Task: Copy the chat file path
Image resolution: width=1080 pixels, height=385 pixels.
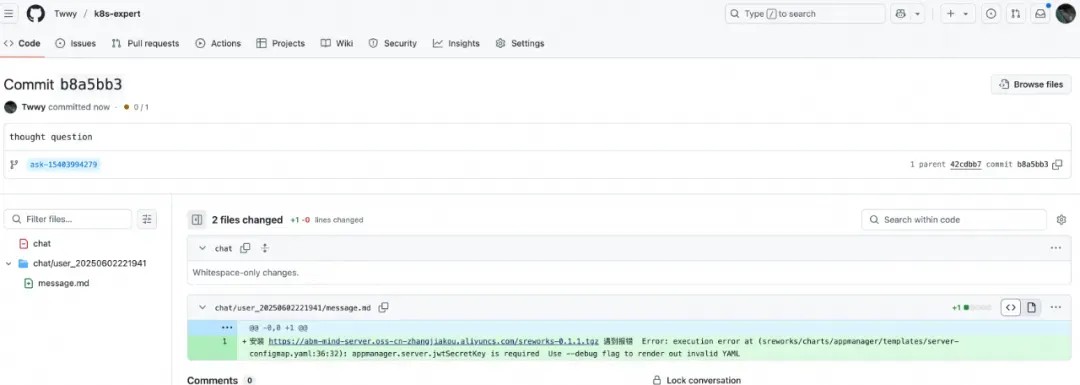Action: (x=245, y=248)
